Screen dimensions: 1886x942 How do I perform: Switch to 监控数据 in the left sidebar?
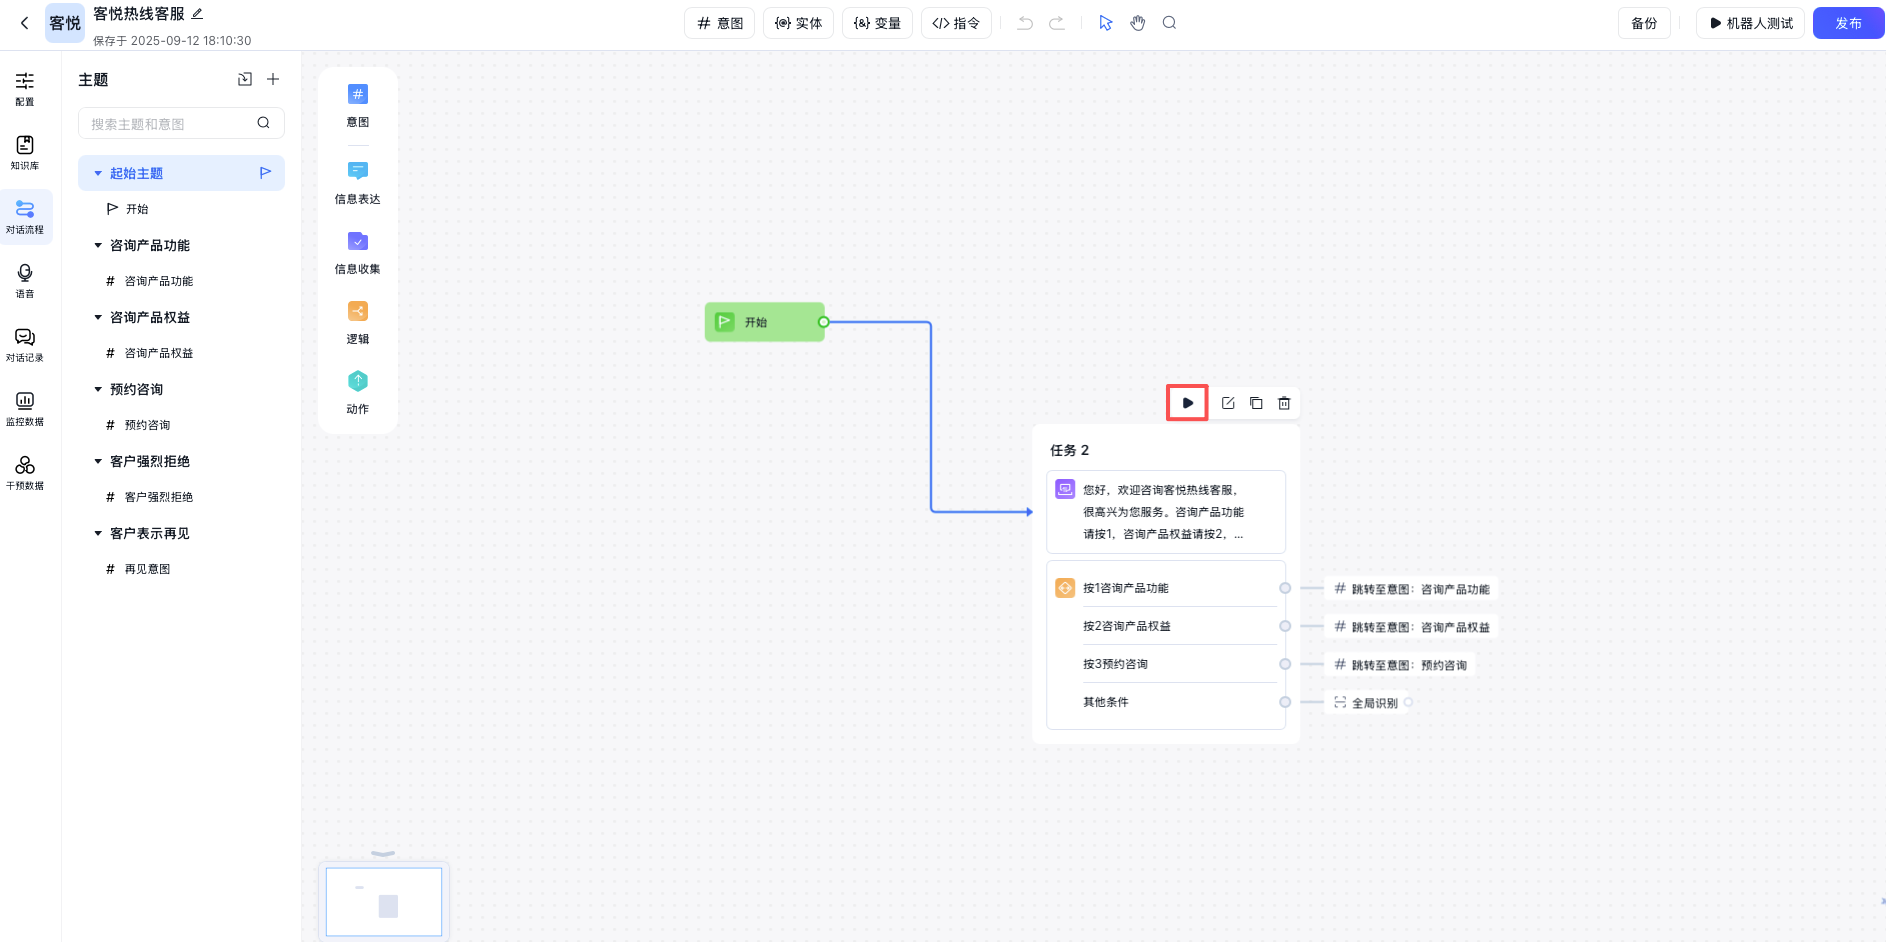(25, 408)
